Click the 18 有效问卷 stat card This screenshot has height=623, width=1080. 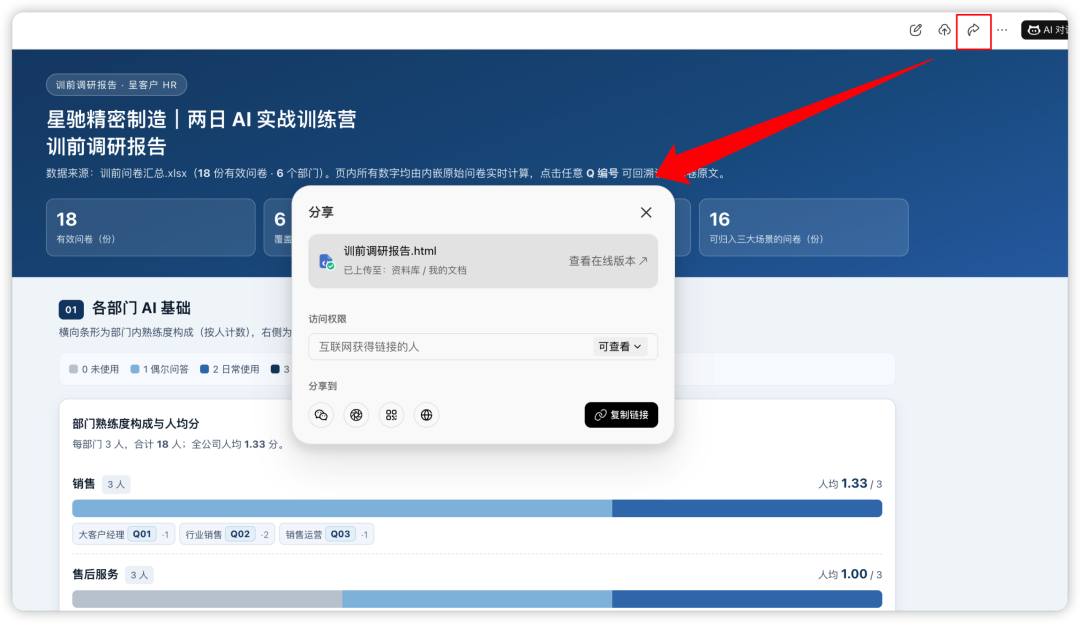tap(151, 227)
